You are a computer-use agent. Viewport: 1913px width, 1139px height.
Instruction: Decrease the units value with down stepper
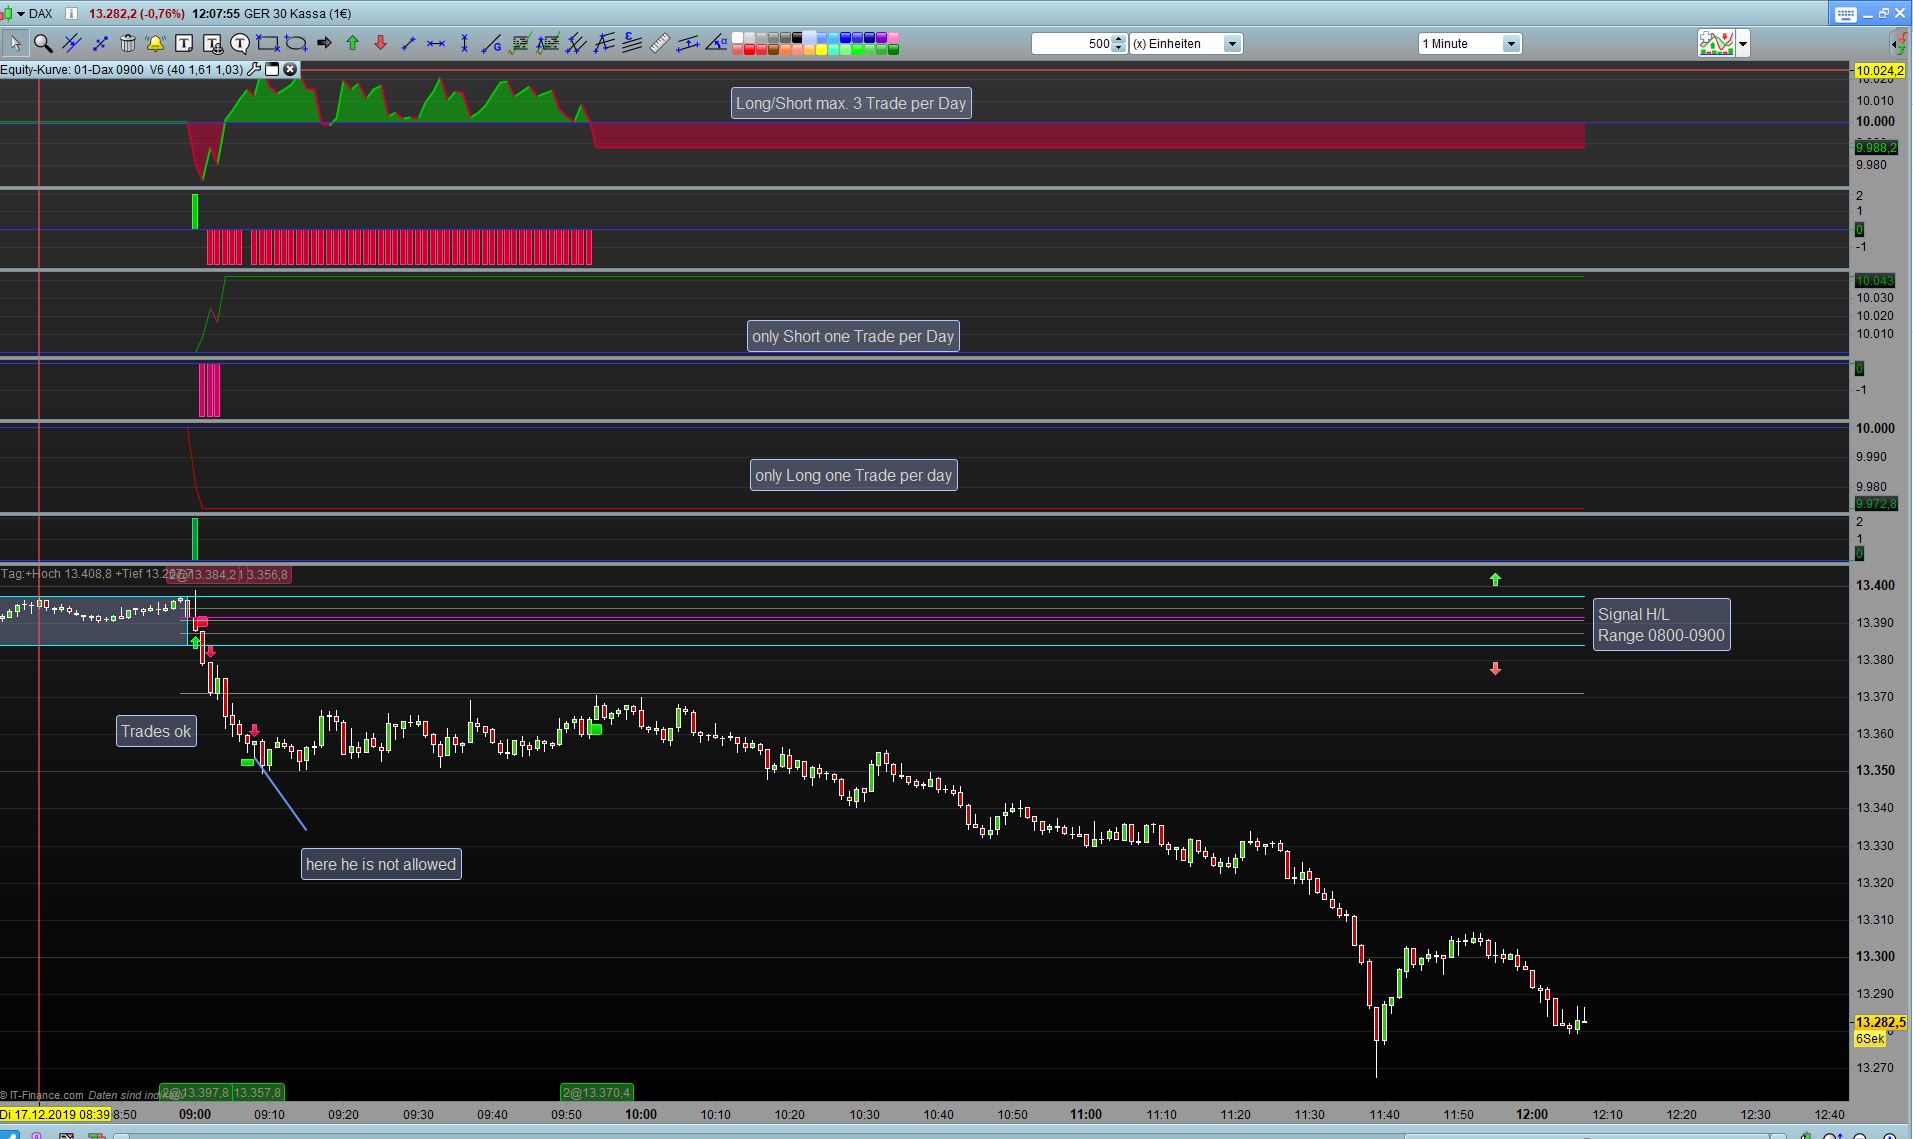coord(1119,48)
